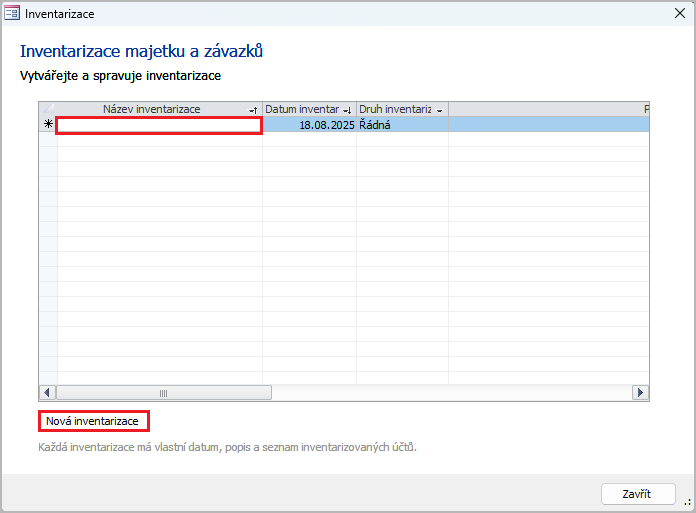Viewport: 696px width, 513px height.
Task: Click the horizontal scrollbar right arrow
Action: tap(640, 393)
